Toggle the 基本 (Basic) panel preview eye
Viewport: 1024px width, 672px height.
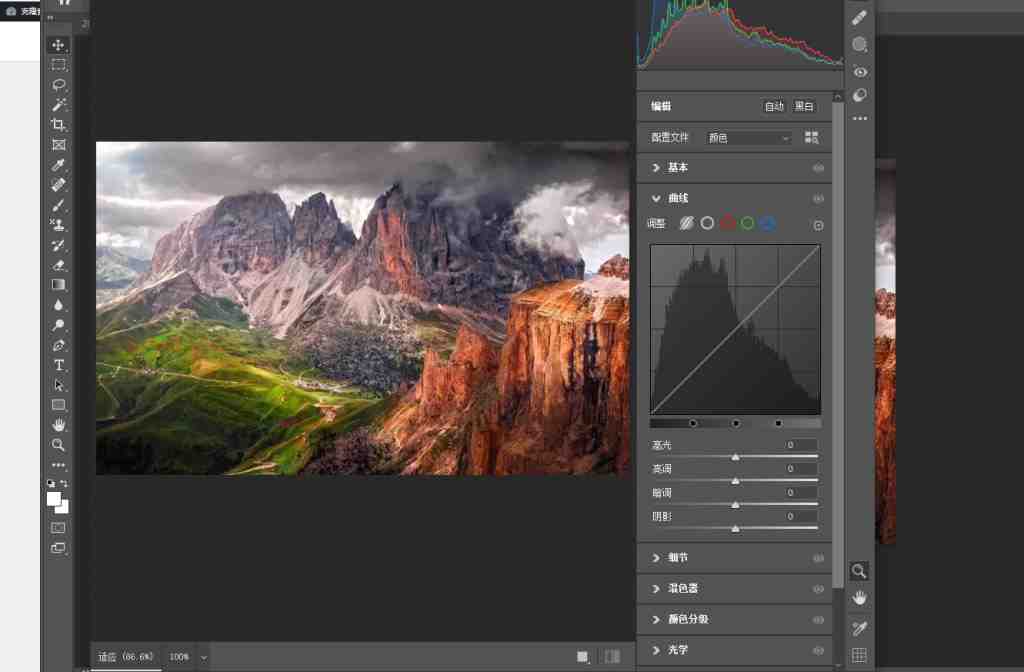(818, 168)
